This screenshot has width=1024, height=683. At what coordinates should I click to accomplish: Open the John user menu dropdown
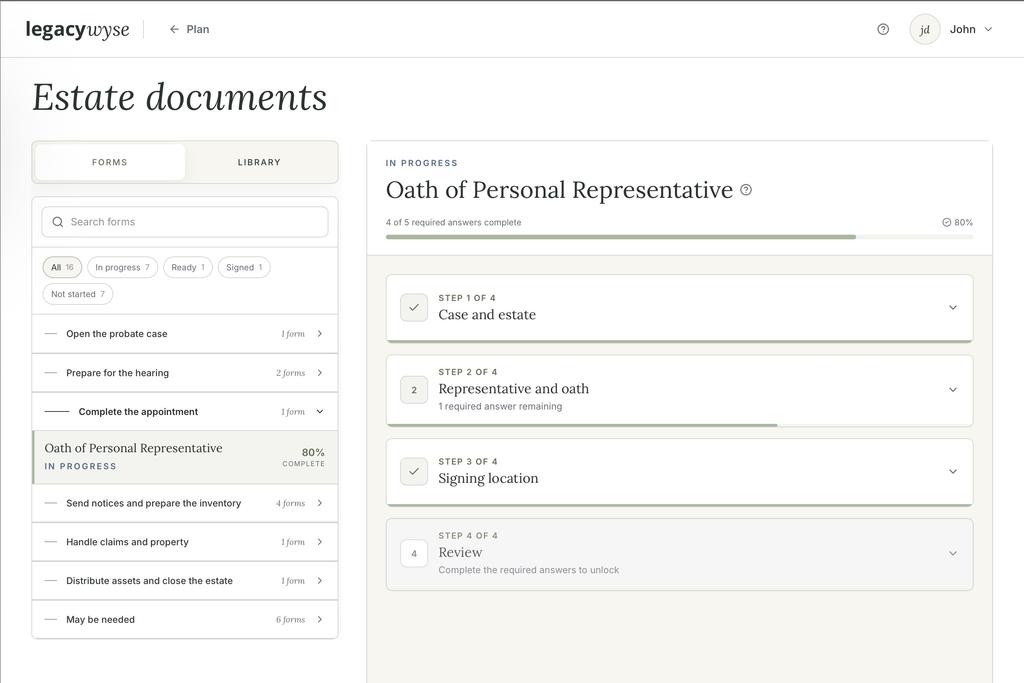(x=971, y=29)
